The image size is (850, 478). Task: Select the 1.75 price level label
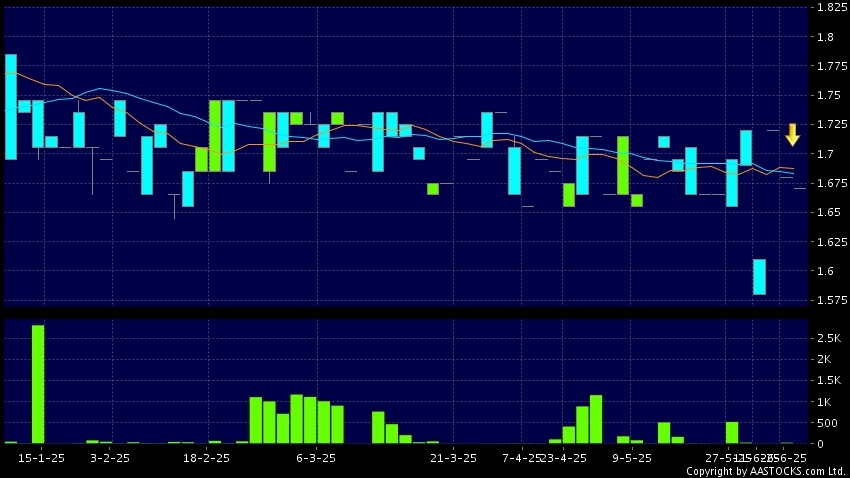[829, 95]
